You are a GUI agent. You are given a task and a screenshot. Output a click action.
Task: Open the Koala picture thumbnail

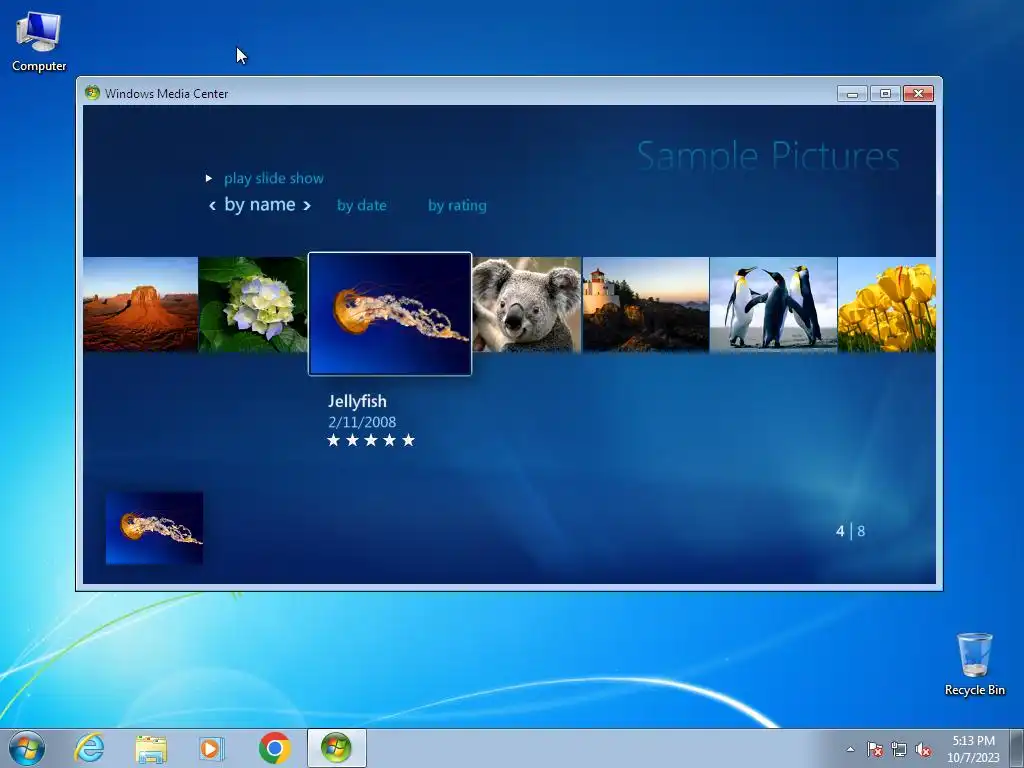pos(526,304)
